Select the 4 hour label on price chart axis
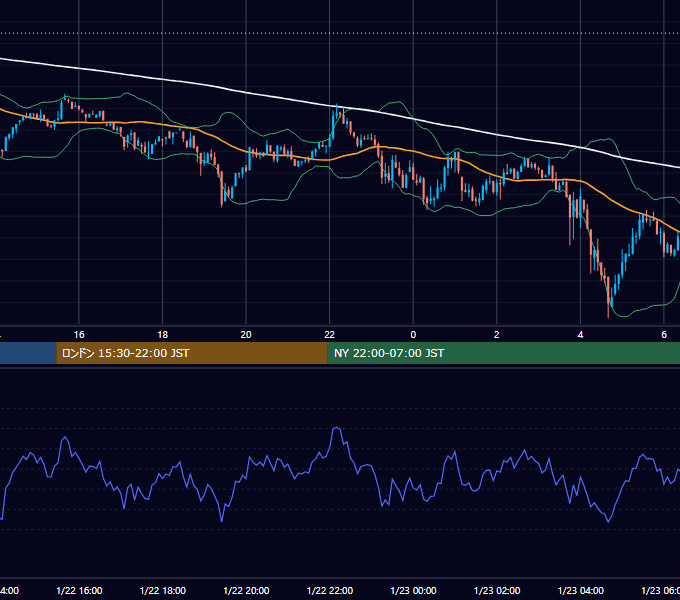 (580, 335)
